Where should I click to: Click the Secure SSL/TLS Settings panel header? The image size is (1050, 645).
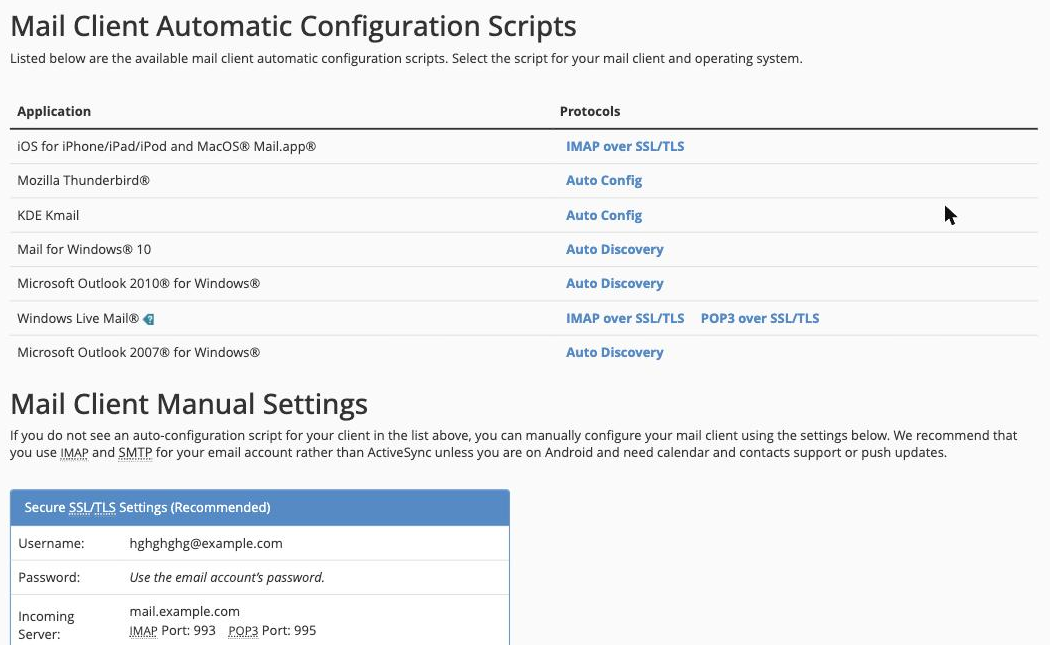click(x=260, y=508)
